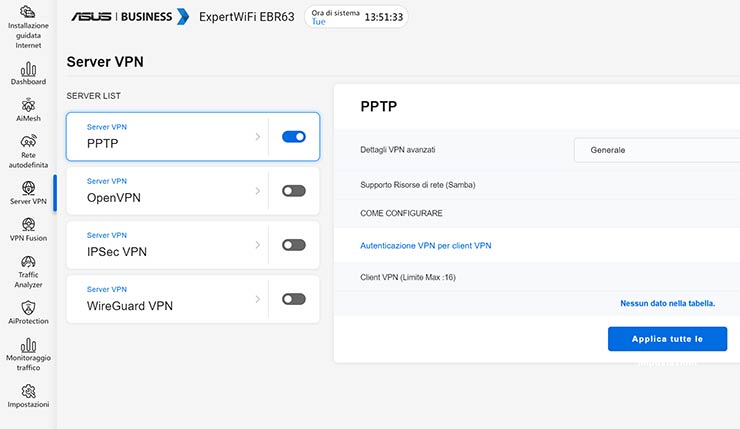Open Impostazioni gear icon

[28, 391]
